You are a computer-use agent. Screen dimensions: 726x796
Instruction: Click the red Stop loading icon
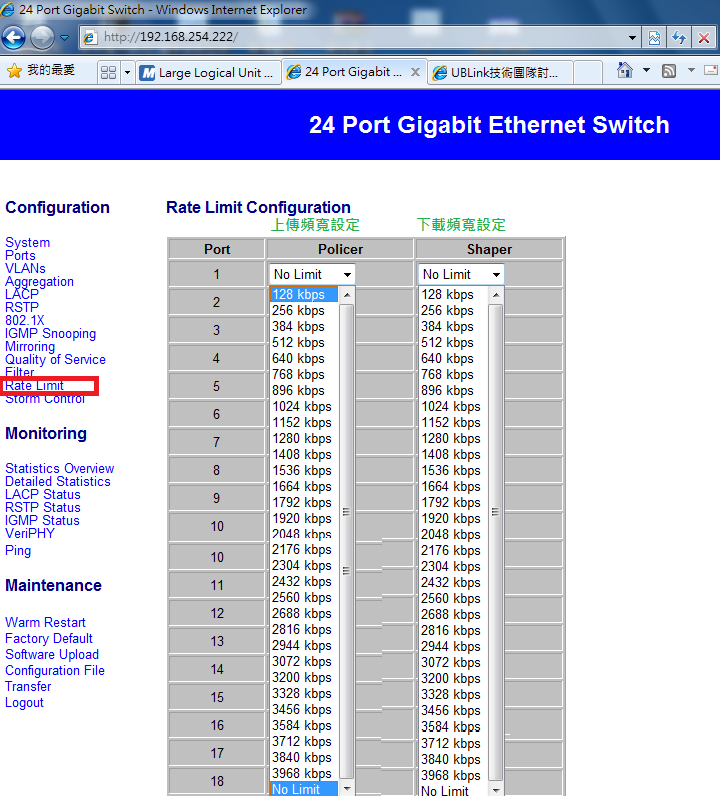click(x=704, y=38)
